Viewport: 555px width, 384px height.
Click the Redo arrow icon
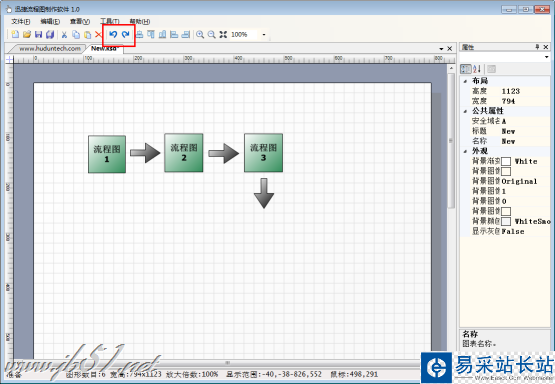[x=125, y=34]
